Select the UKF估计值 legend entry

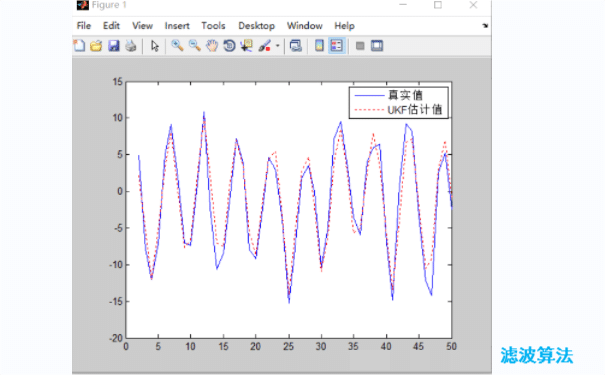(399, 110)
